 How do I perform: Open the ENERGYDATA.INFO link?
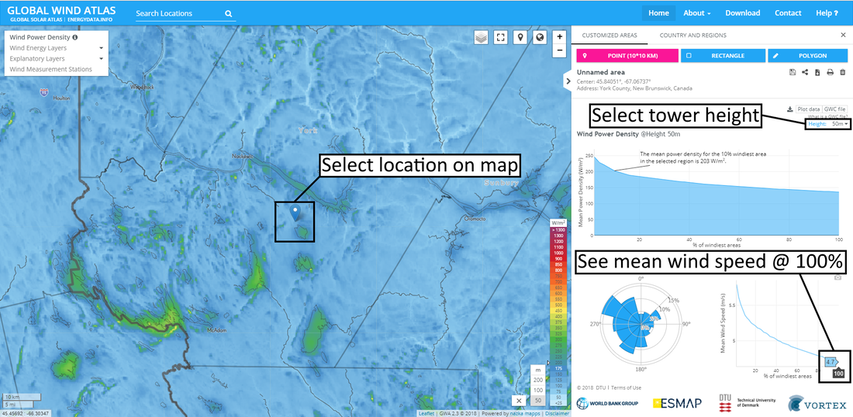click(91, 20)
